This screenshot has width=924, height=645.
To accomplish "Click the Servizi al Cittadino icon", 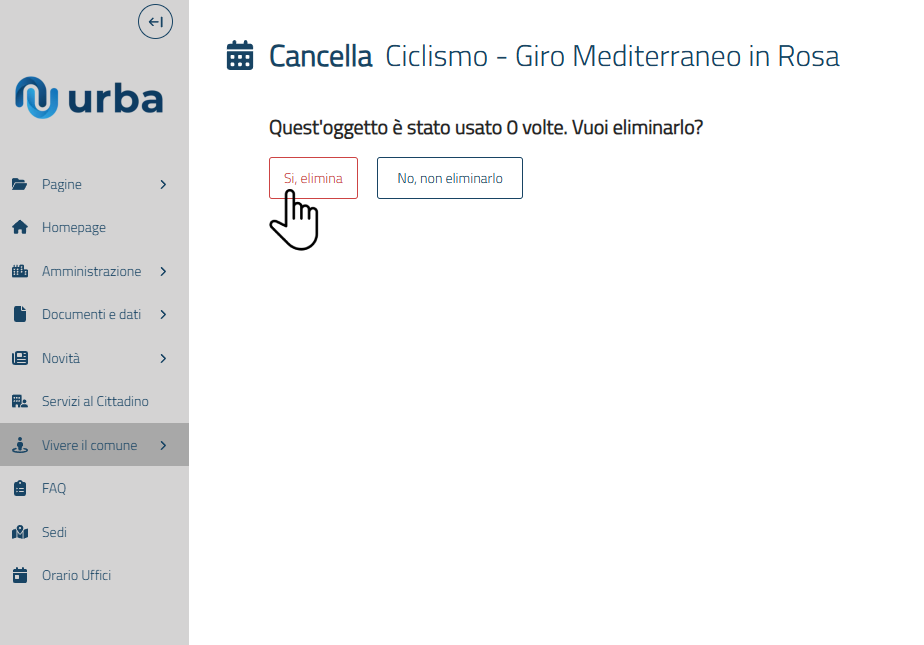I will tap(19, 401).
